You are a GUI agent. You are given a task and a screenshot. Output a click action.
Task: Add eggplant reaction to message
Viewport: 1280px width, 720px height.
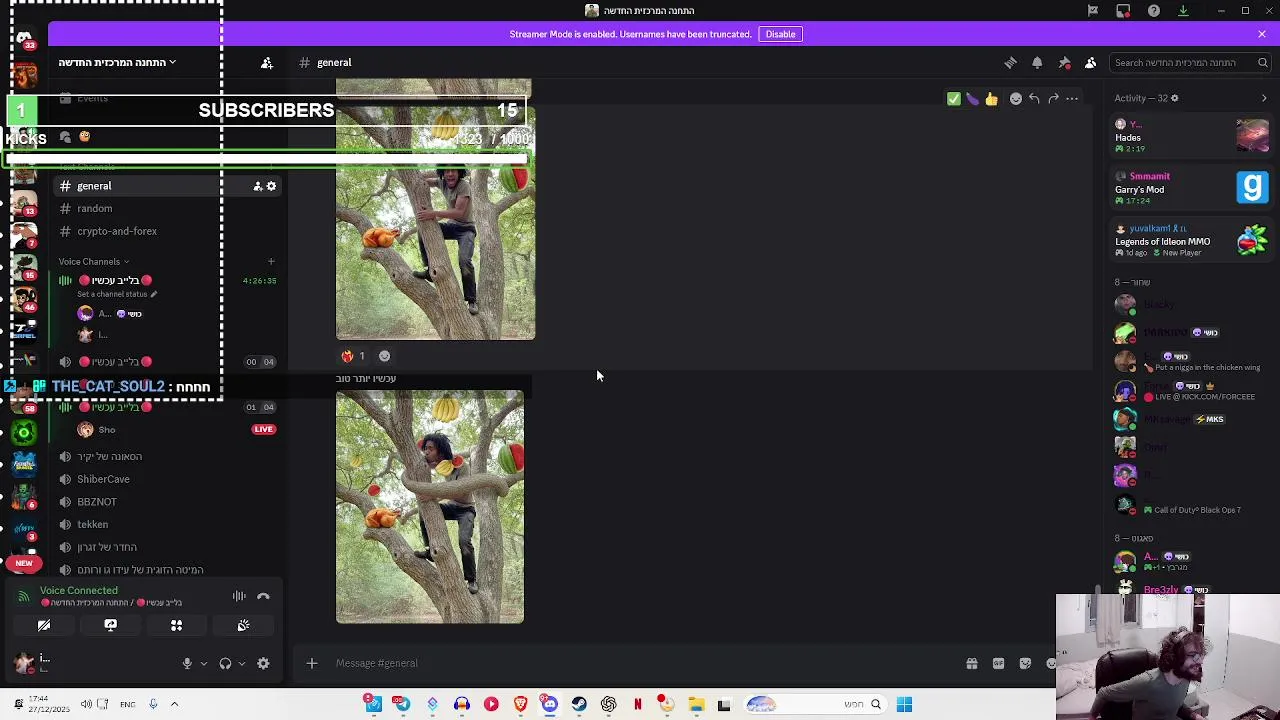[972, 99]
